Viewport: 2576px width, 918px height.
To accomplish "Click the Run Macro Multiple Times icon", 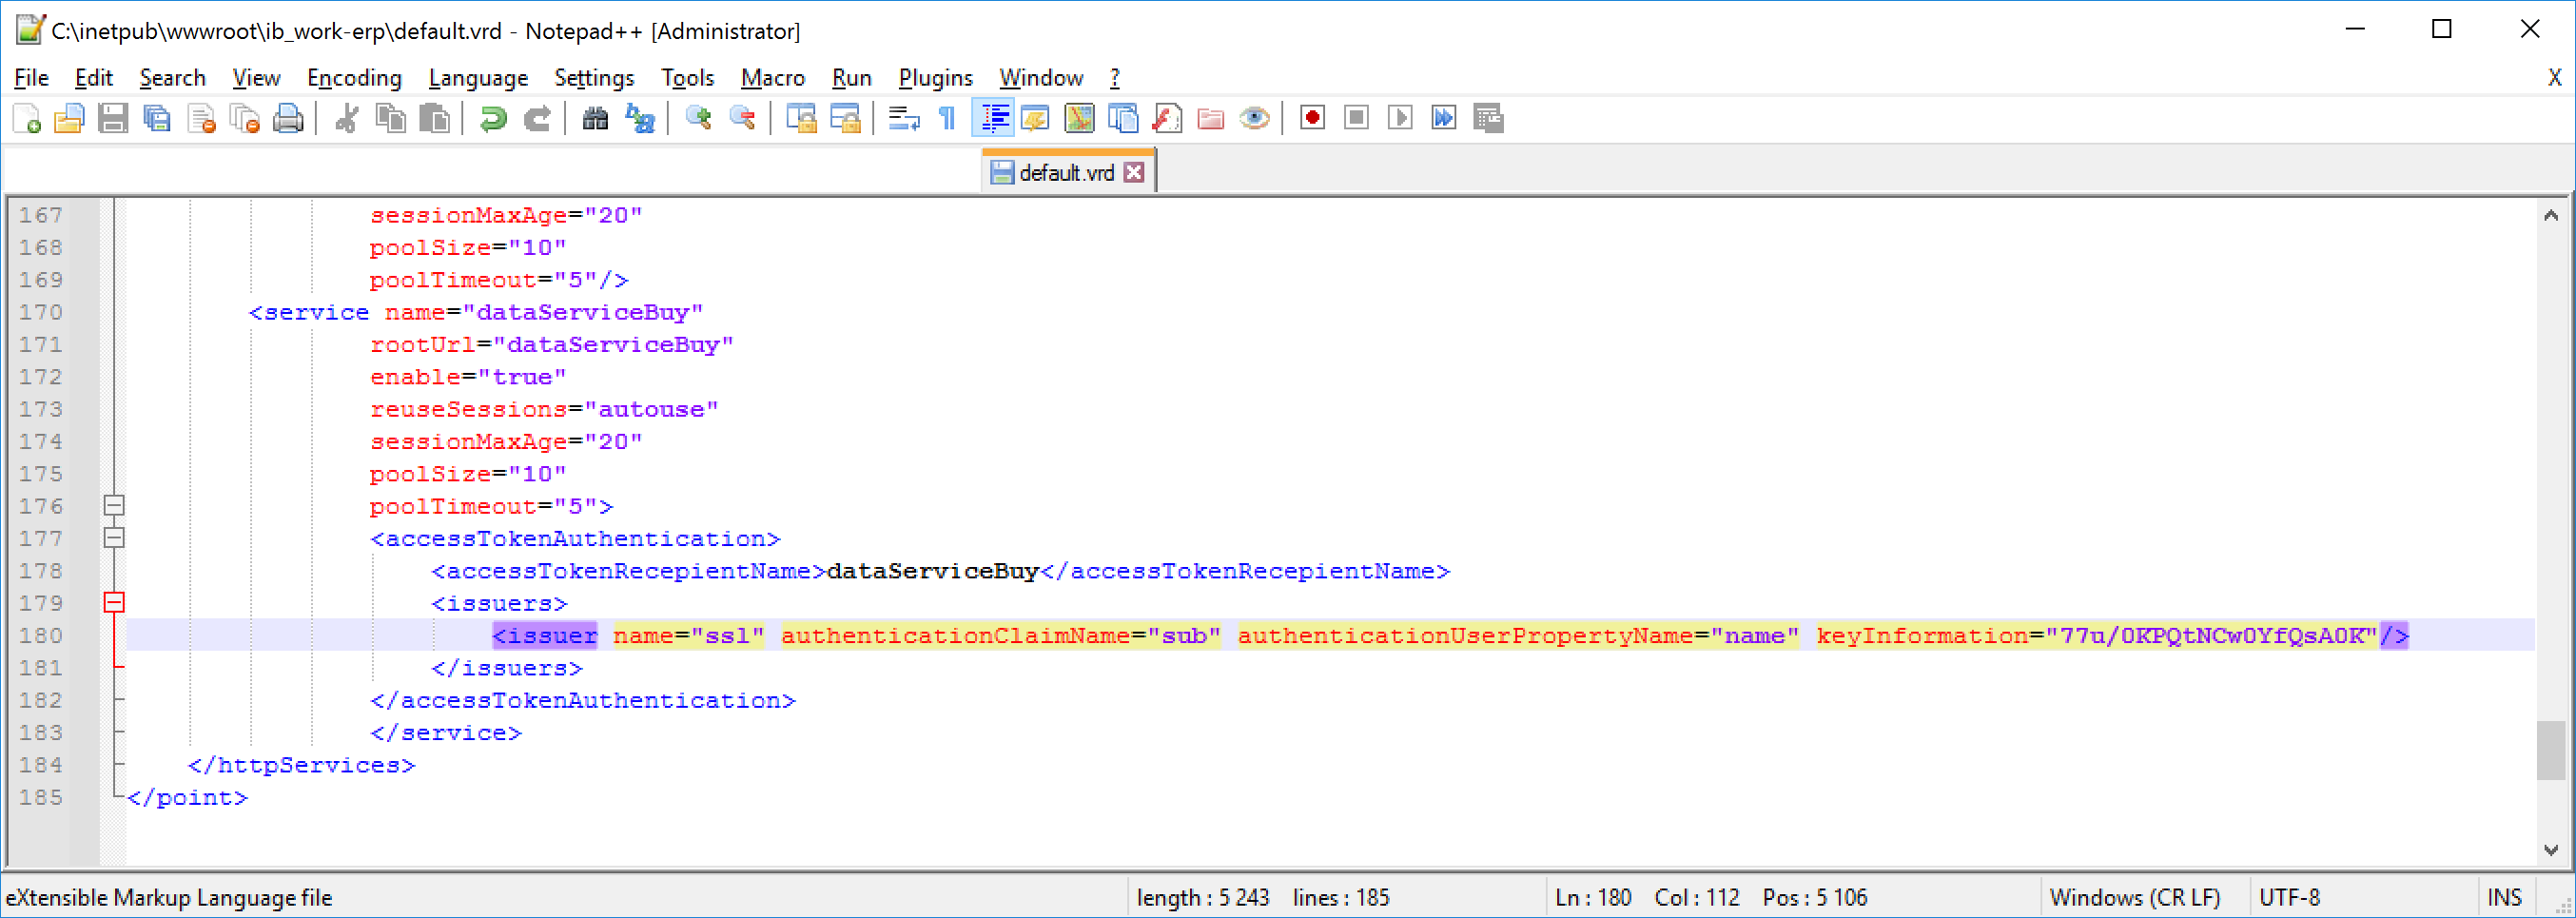I will [1444, 118].
